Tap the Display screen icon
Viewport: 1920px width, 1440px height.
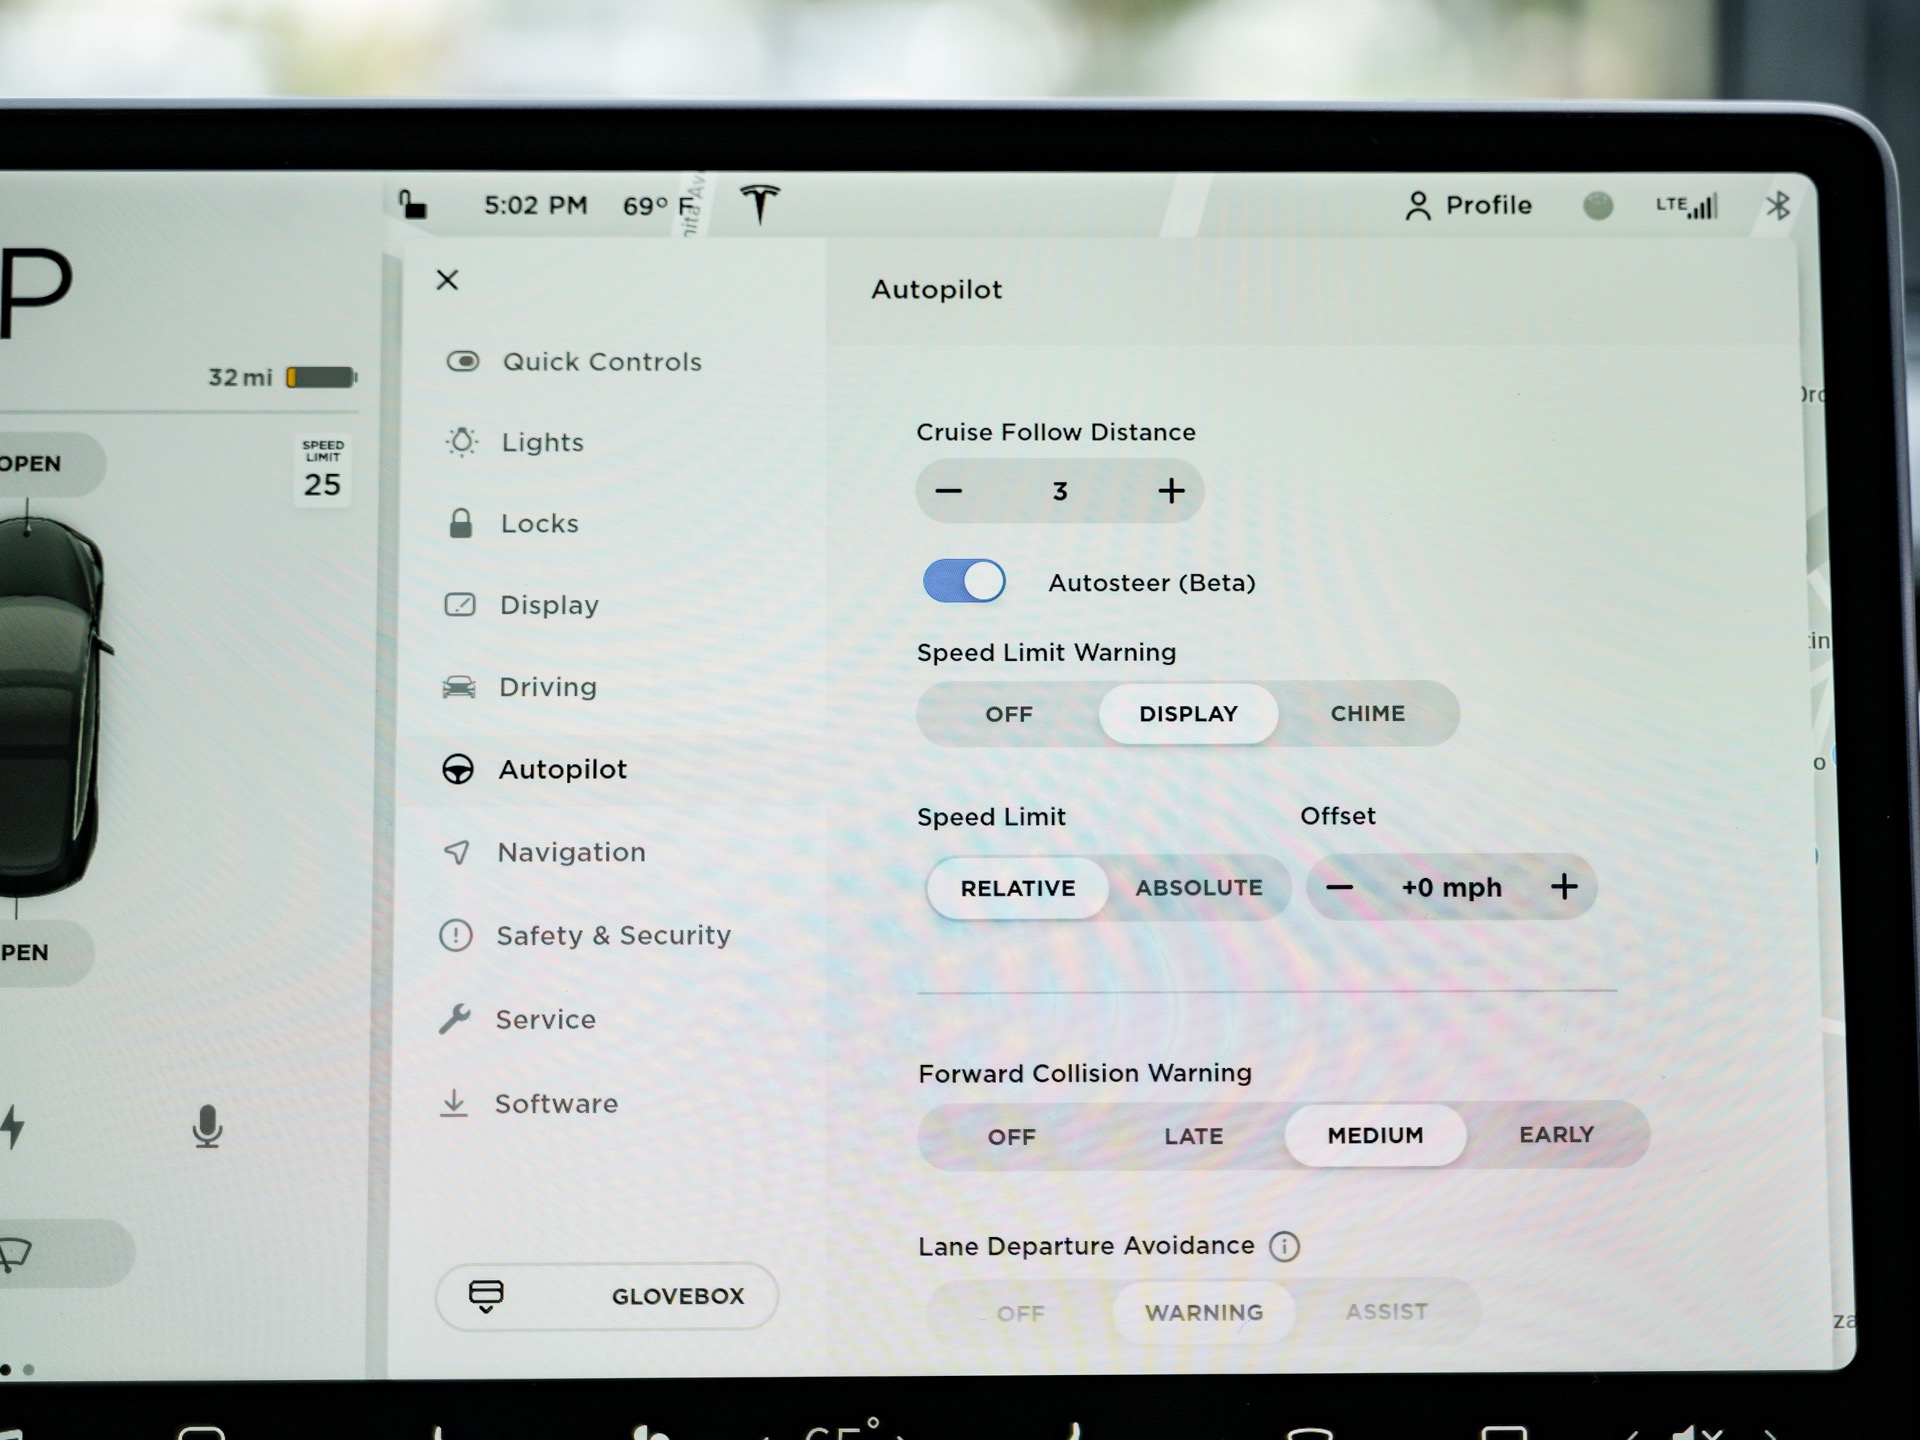459,604
